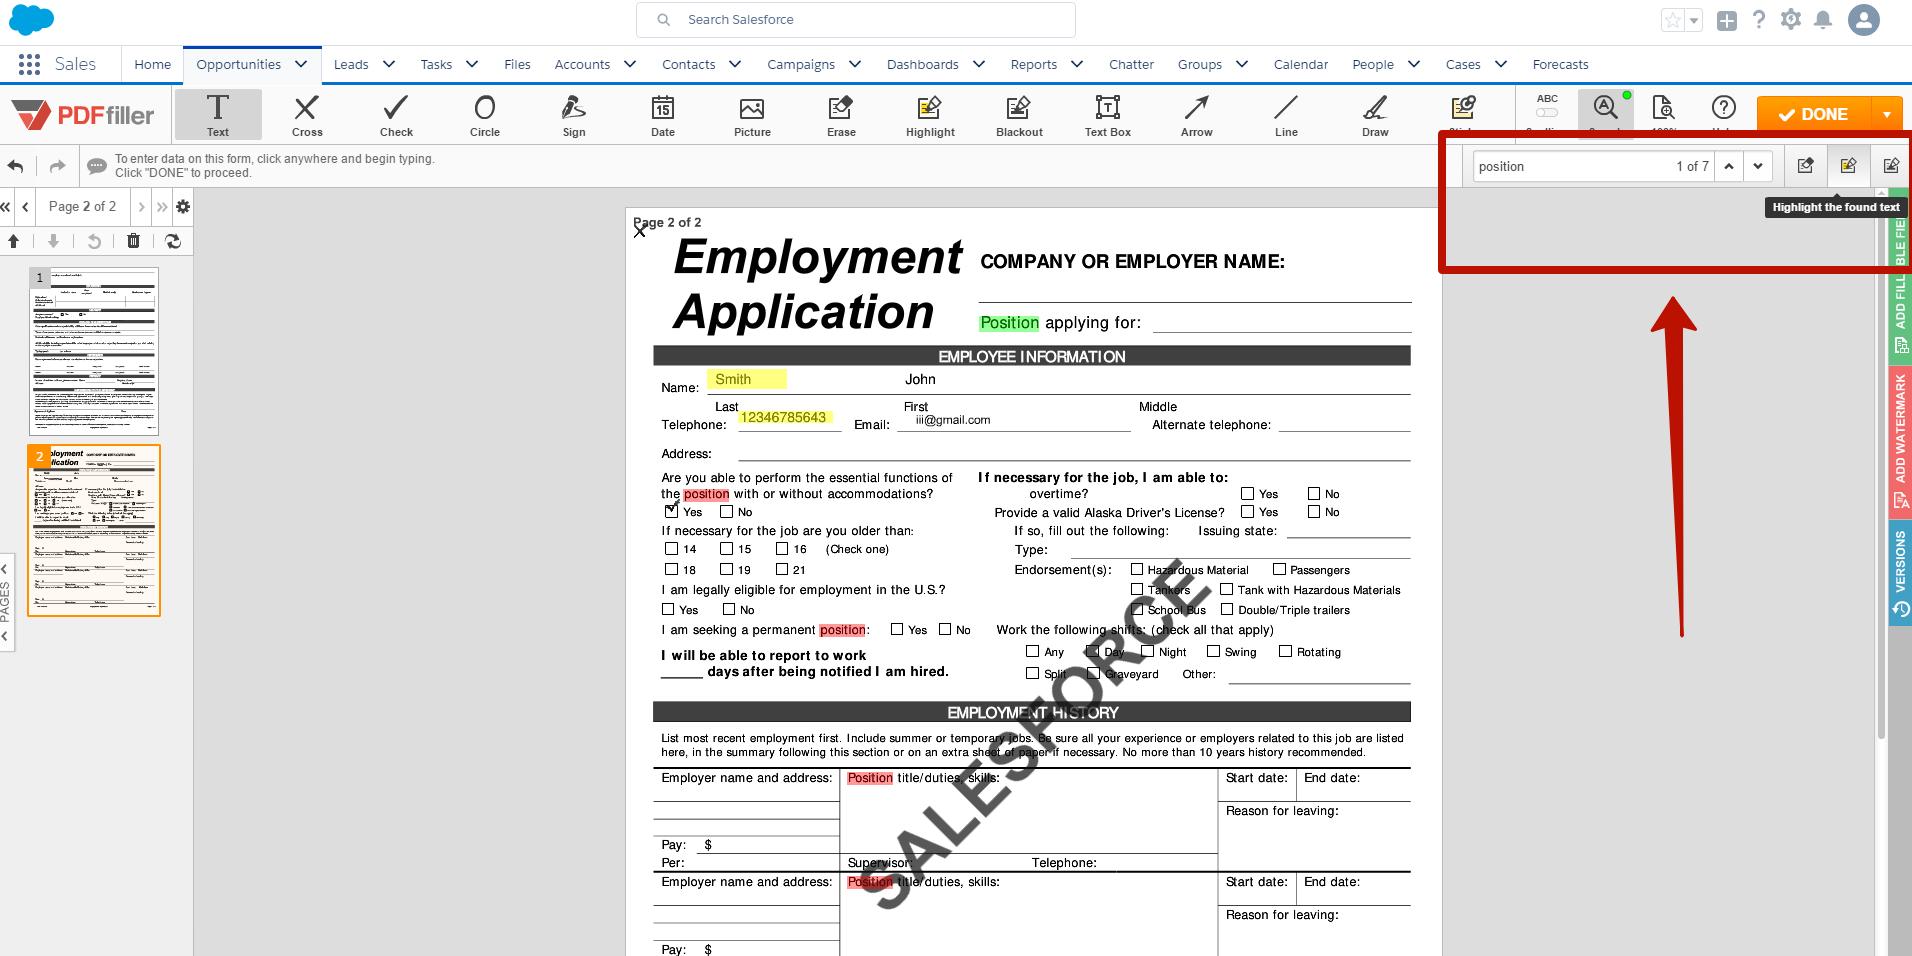1912x956 pixels.
Task: Open the Versions side tab
Action: [x=1900, y=572]
